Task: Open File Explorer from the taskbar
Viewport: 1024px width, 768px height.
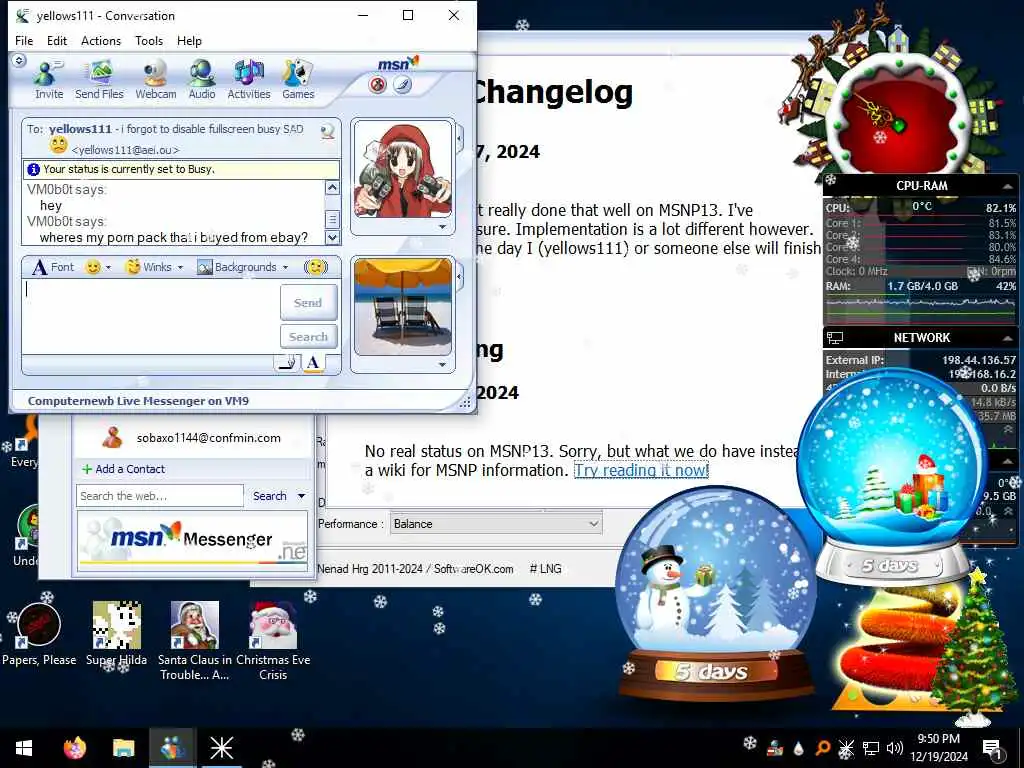Action: point(123,748)
